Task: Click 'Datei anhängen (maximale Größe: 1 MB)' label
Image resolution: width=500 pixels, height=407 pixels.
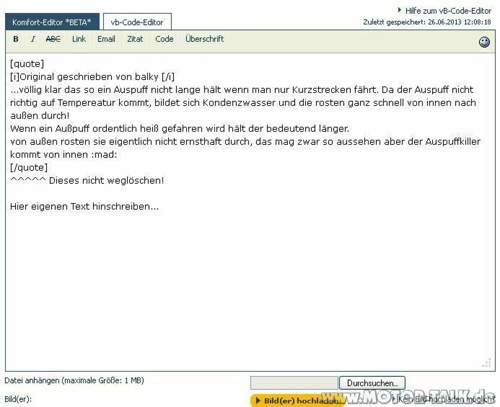Action: pyautogui.click(x=74, y=380)
